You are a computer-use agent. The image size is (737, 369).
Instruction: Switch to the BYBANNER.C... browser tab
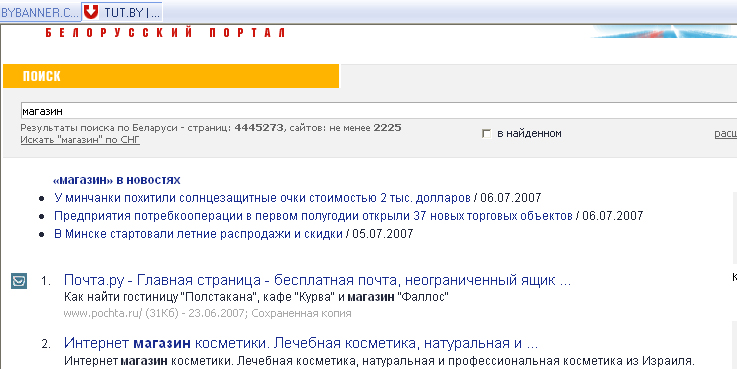[40, 13]
